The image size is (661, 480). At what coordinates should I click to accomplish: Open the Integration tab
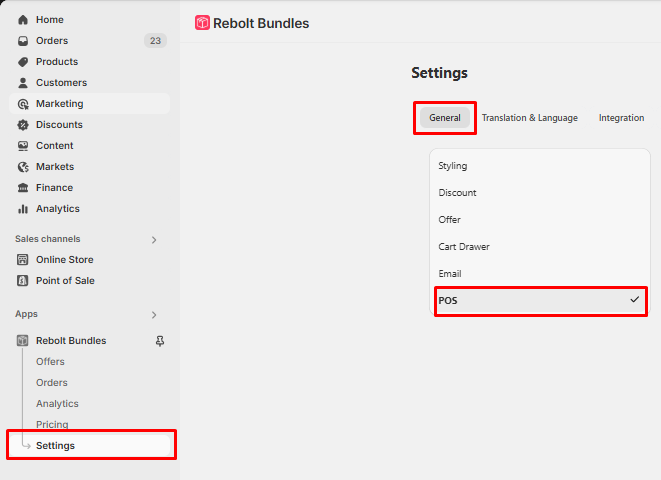621,118
